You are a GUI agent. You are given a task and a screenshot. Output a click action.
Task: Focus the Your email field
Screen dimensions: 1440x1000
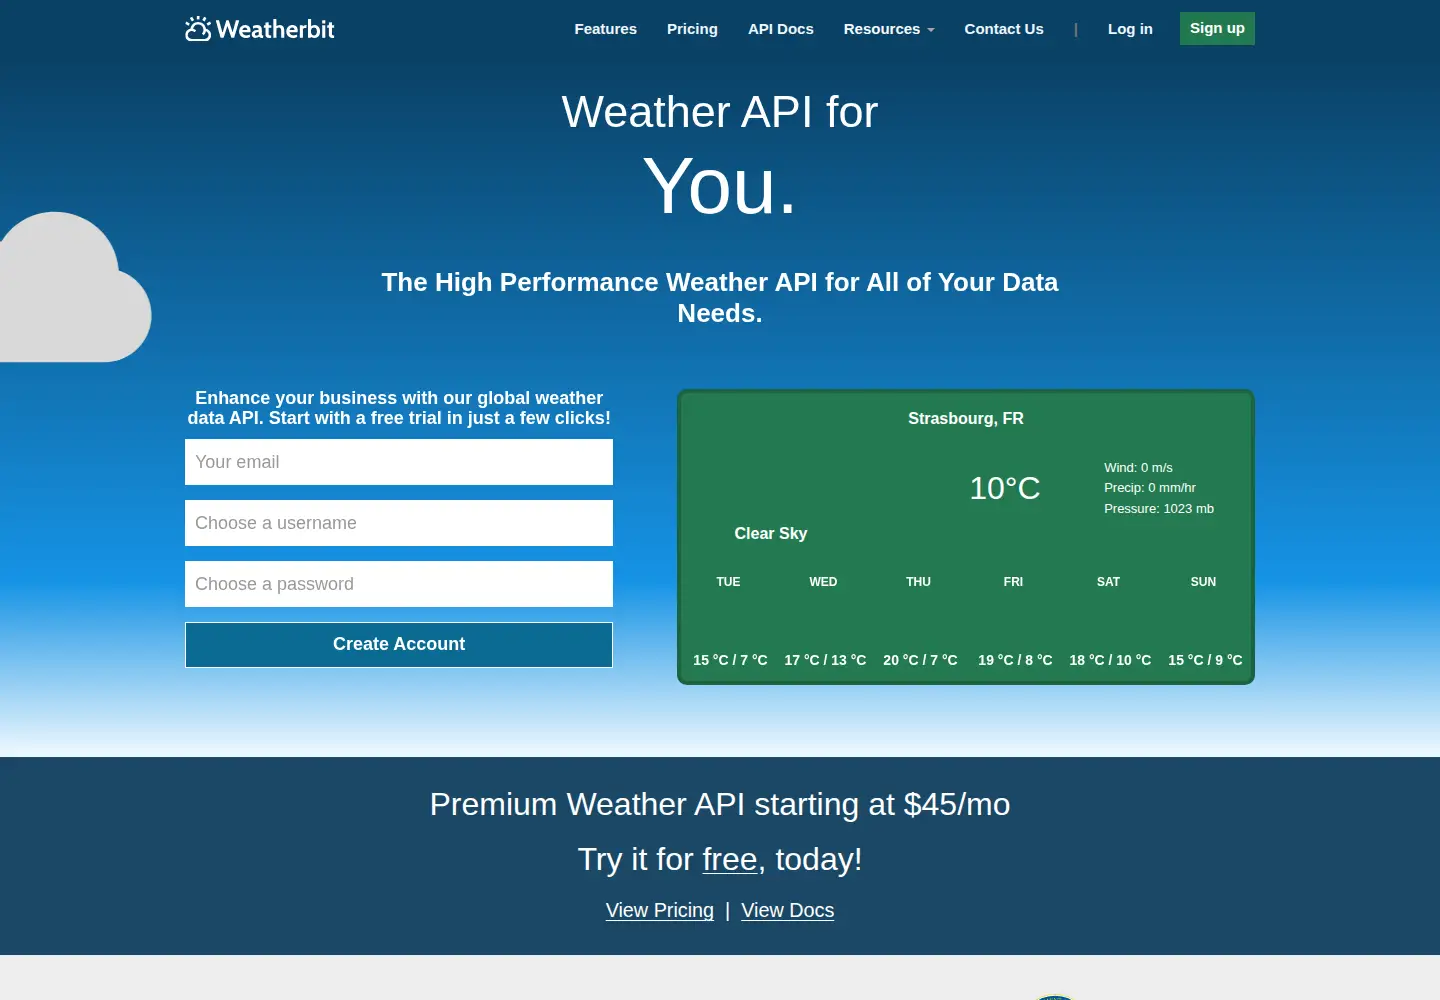click(x=399, y=462)
